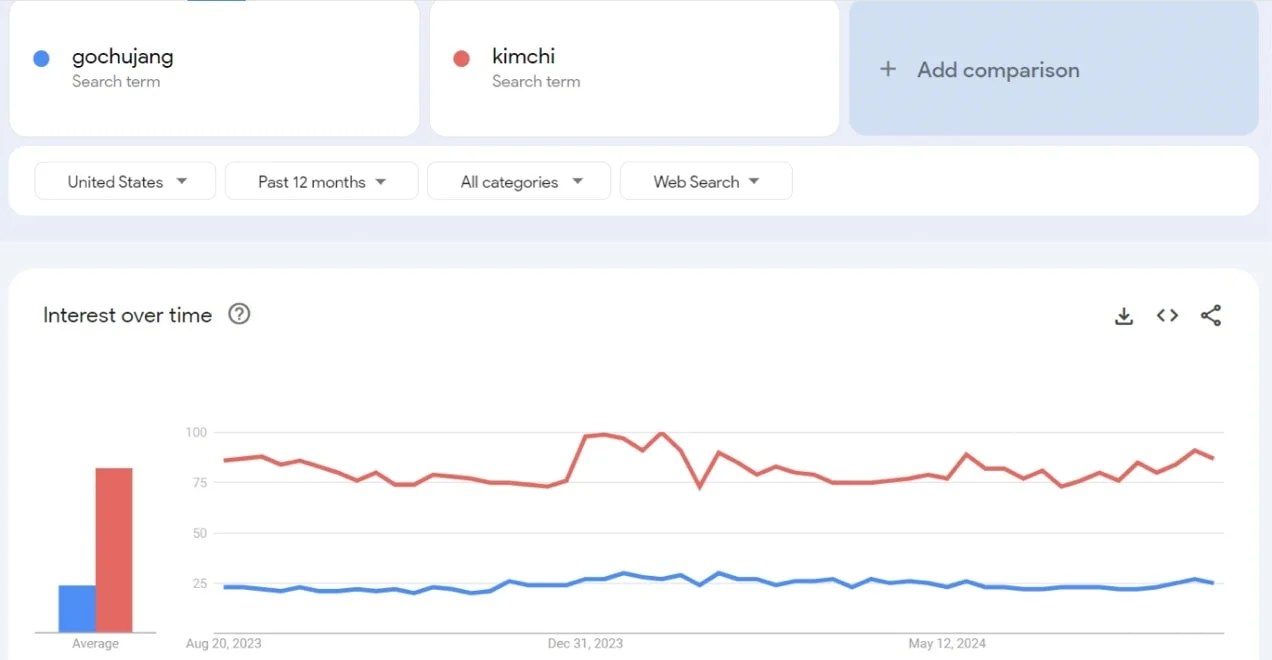Viewport: 1272px width, 660px height.
Task: Open the All categories dropdown
Action: [519, 181]
